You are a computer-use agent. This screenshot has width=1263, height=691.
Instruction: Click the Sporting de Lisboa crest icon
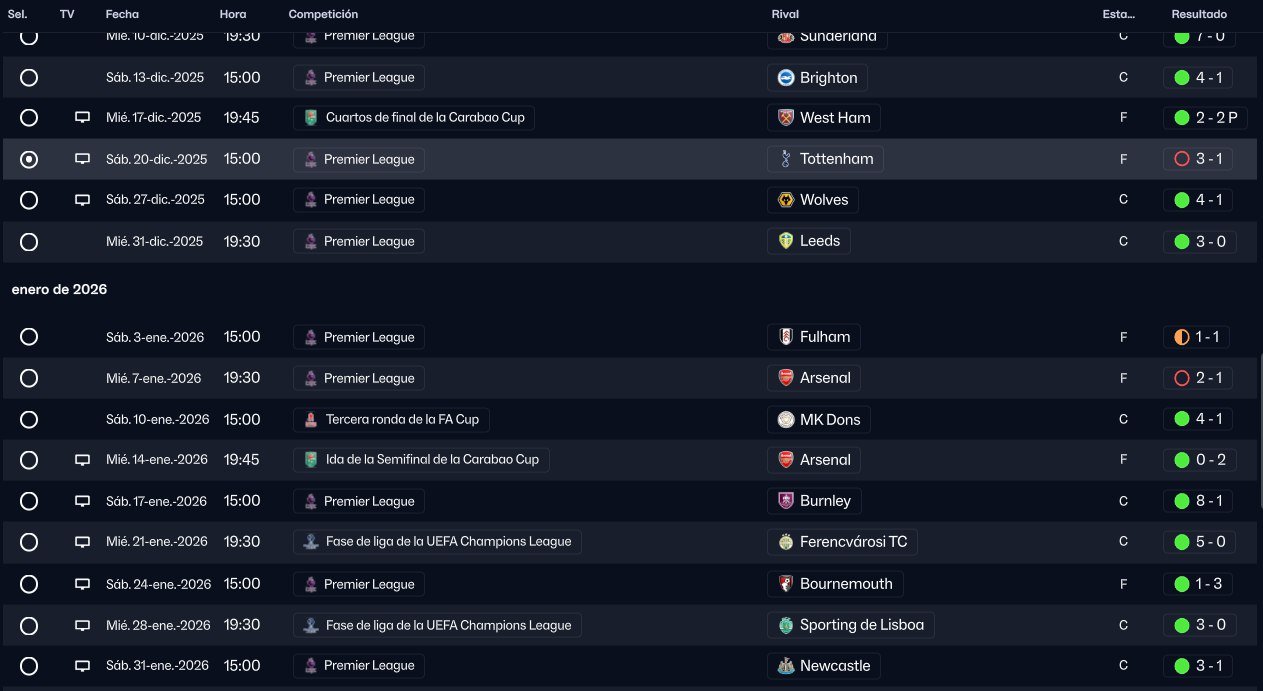tap(786, 625)
